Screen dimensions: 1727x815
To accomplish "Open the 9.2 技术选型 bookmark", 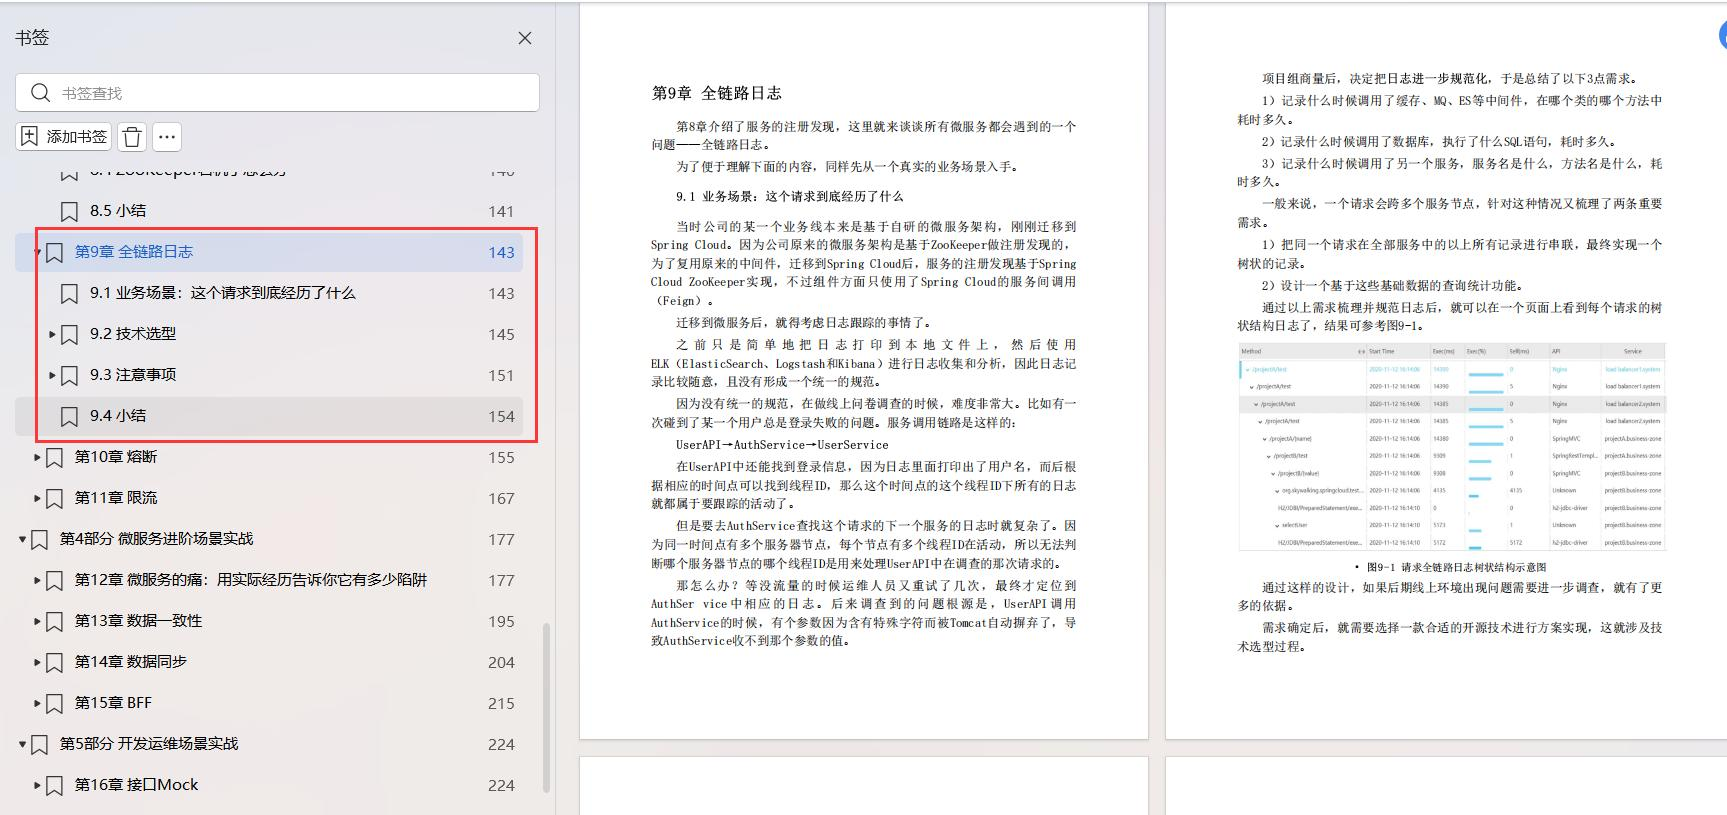I will pos(133,334).
